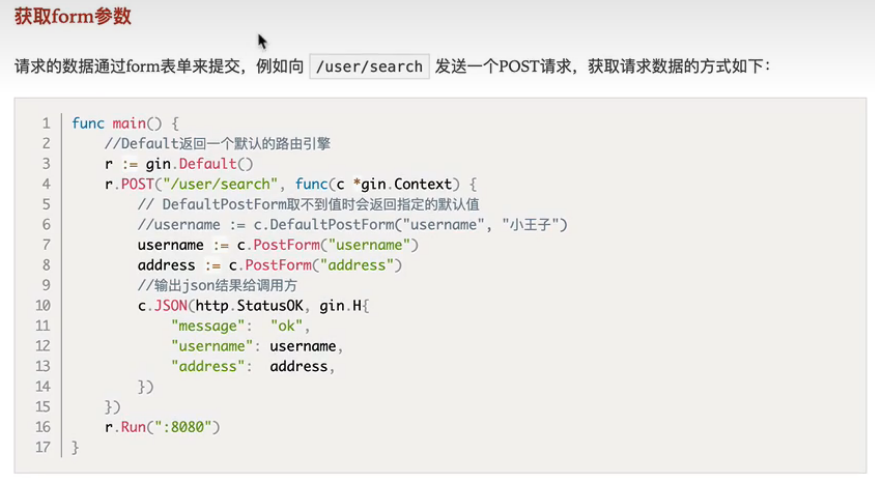Viewport: 875px width, 479px height.
Task: Click PostForm("address") on line 8
Action: tap(324, 265)
